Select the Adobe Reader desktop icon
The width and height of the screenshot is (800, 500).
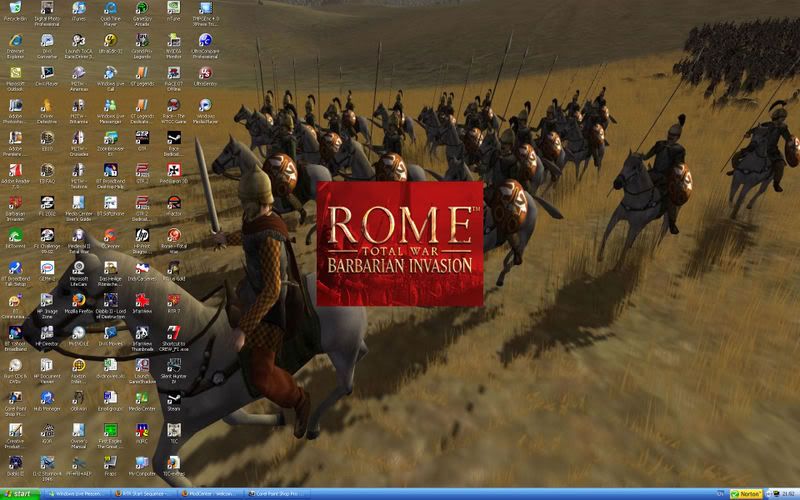[x=15, y=170]
